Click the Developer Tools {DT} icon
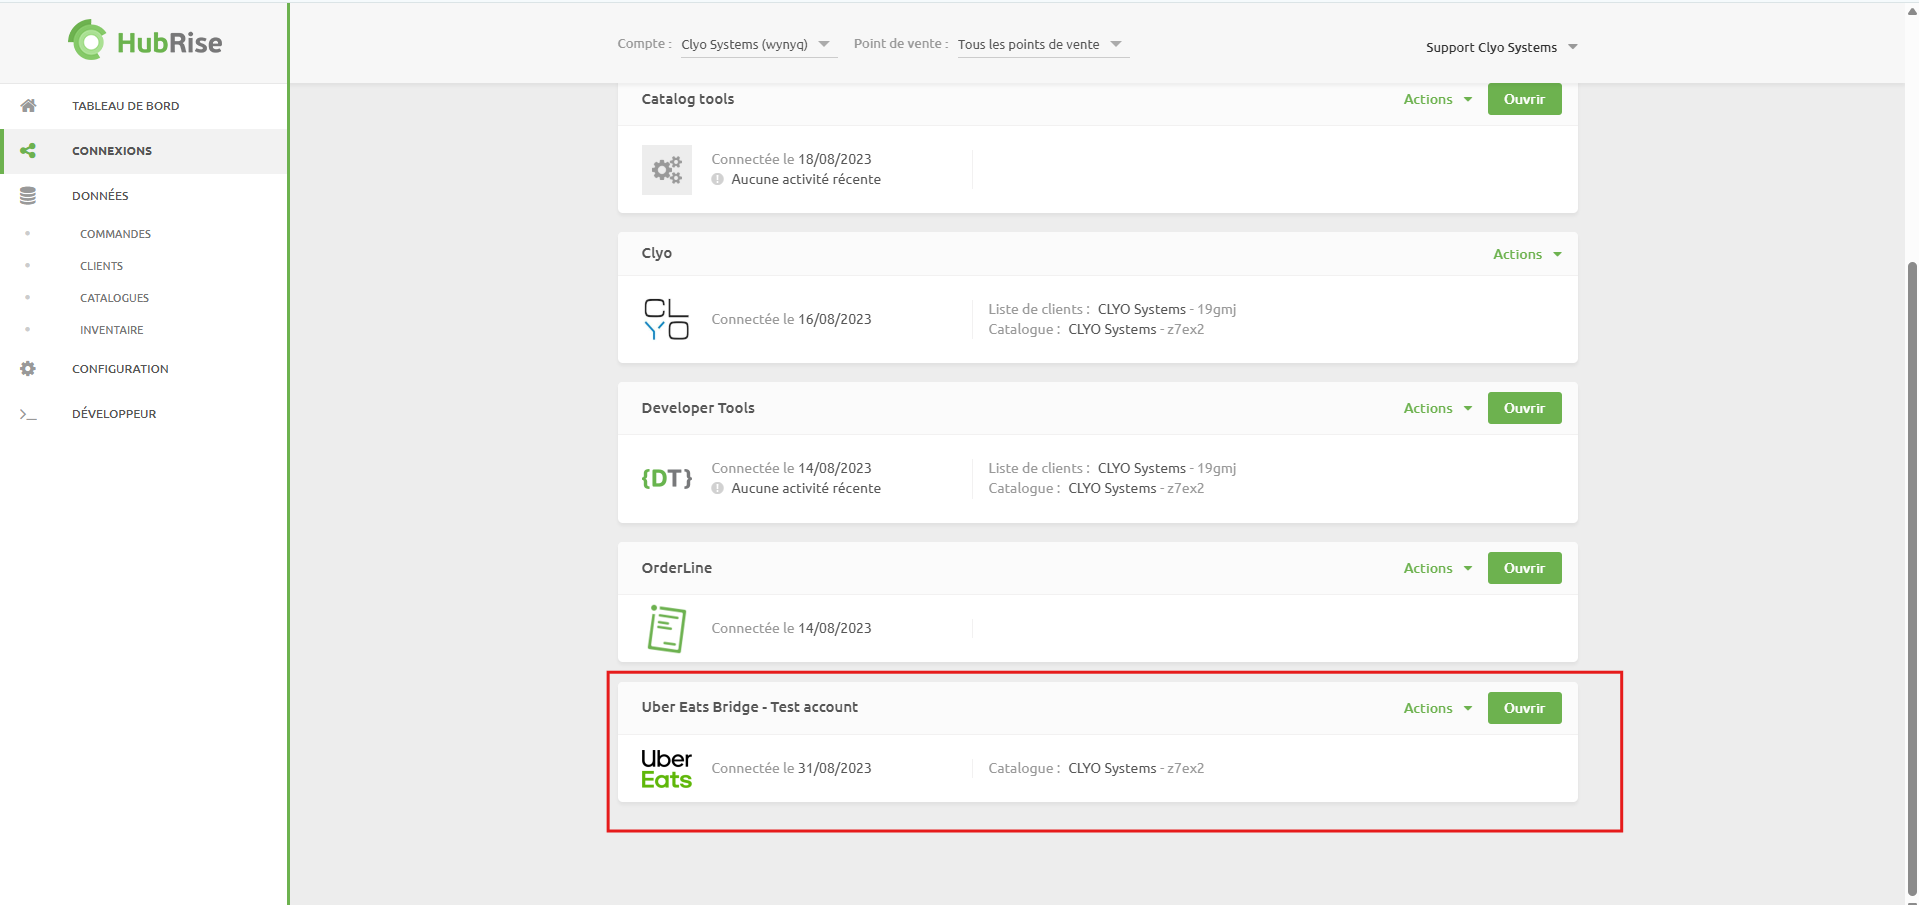1919x905 pixels. [666, 478]
